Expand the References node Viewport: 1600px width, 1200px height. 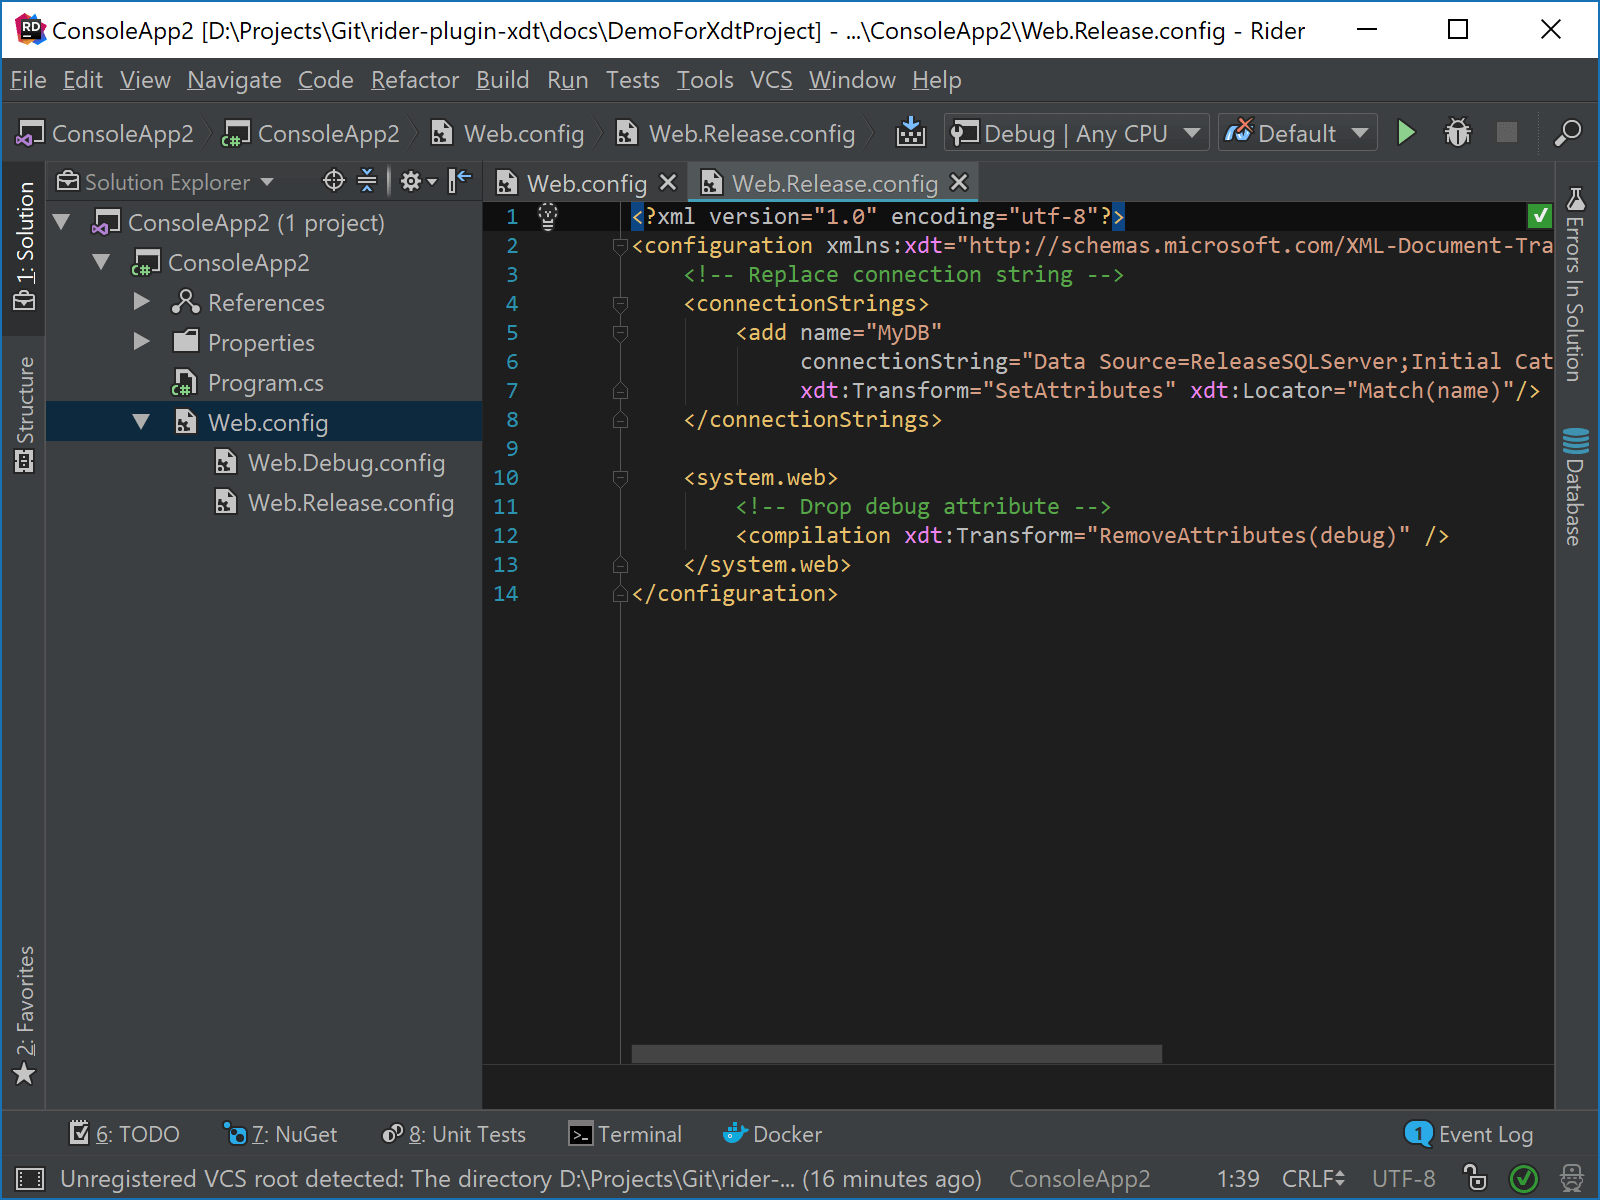click(141, 302)
